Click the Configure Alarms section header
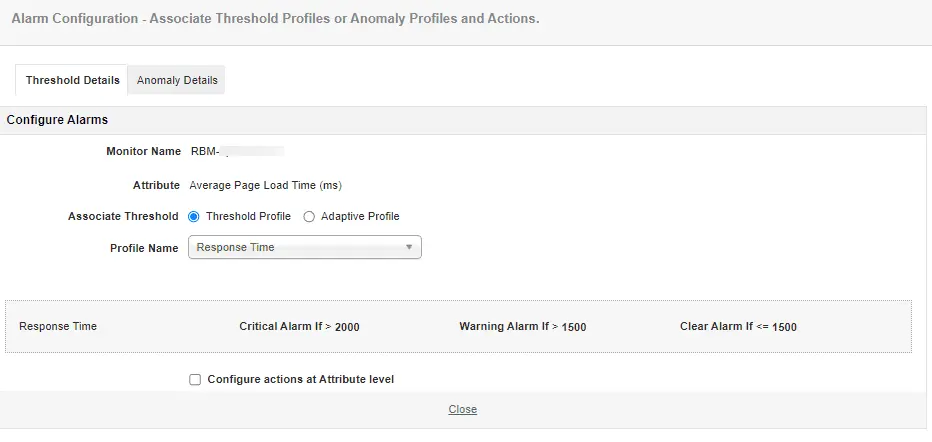The width and height of the screenshot is (932, 442). [57, 120]
